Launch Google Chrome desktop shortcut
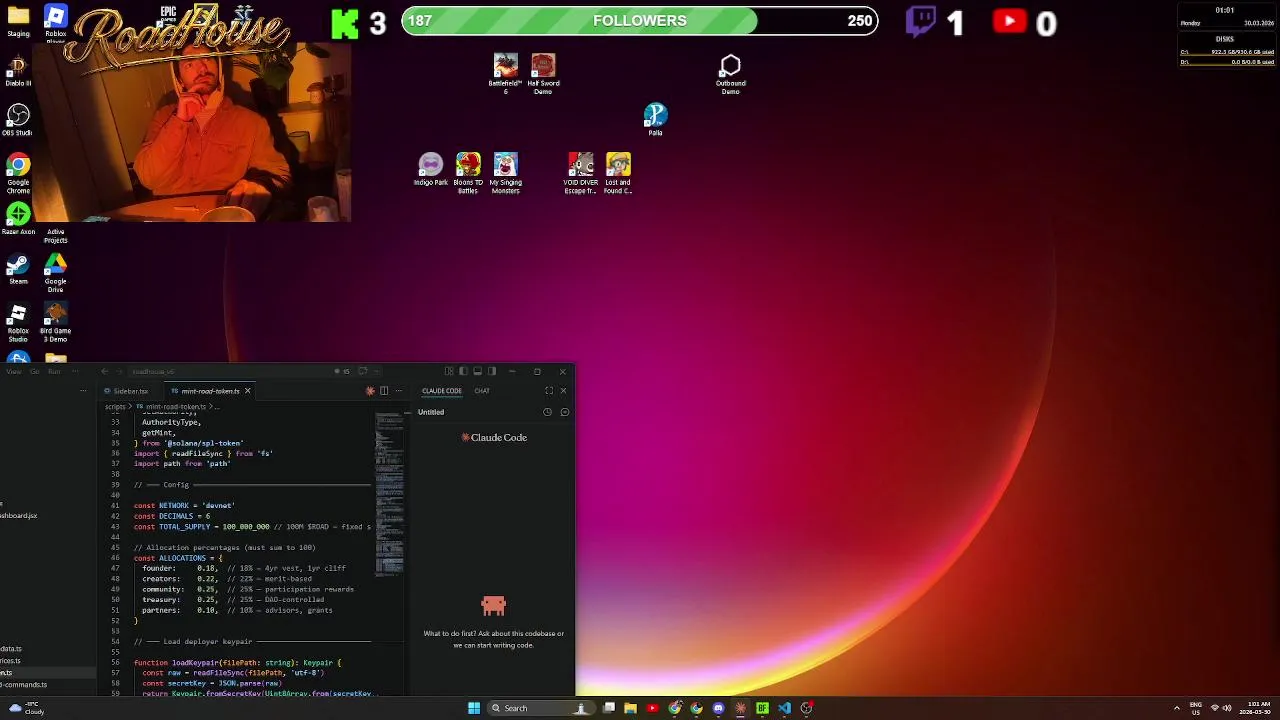The height and width of the screenshot is (720, 1280). coord(18,173)
